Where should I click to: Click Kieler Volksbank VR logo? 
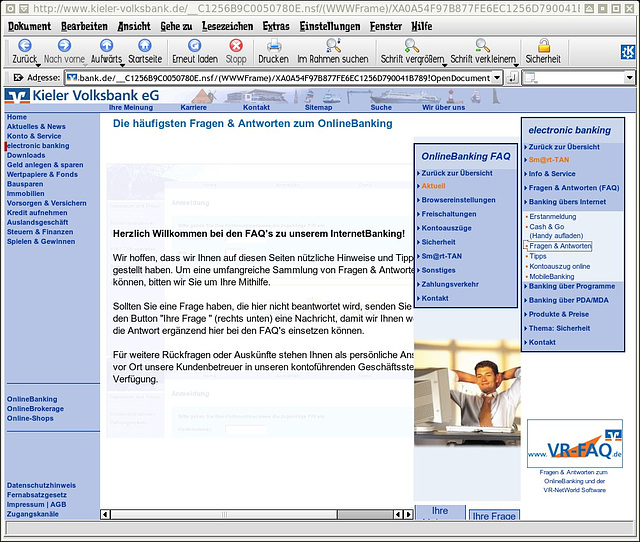click(17, 96)
